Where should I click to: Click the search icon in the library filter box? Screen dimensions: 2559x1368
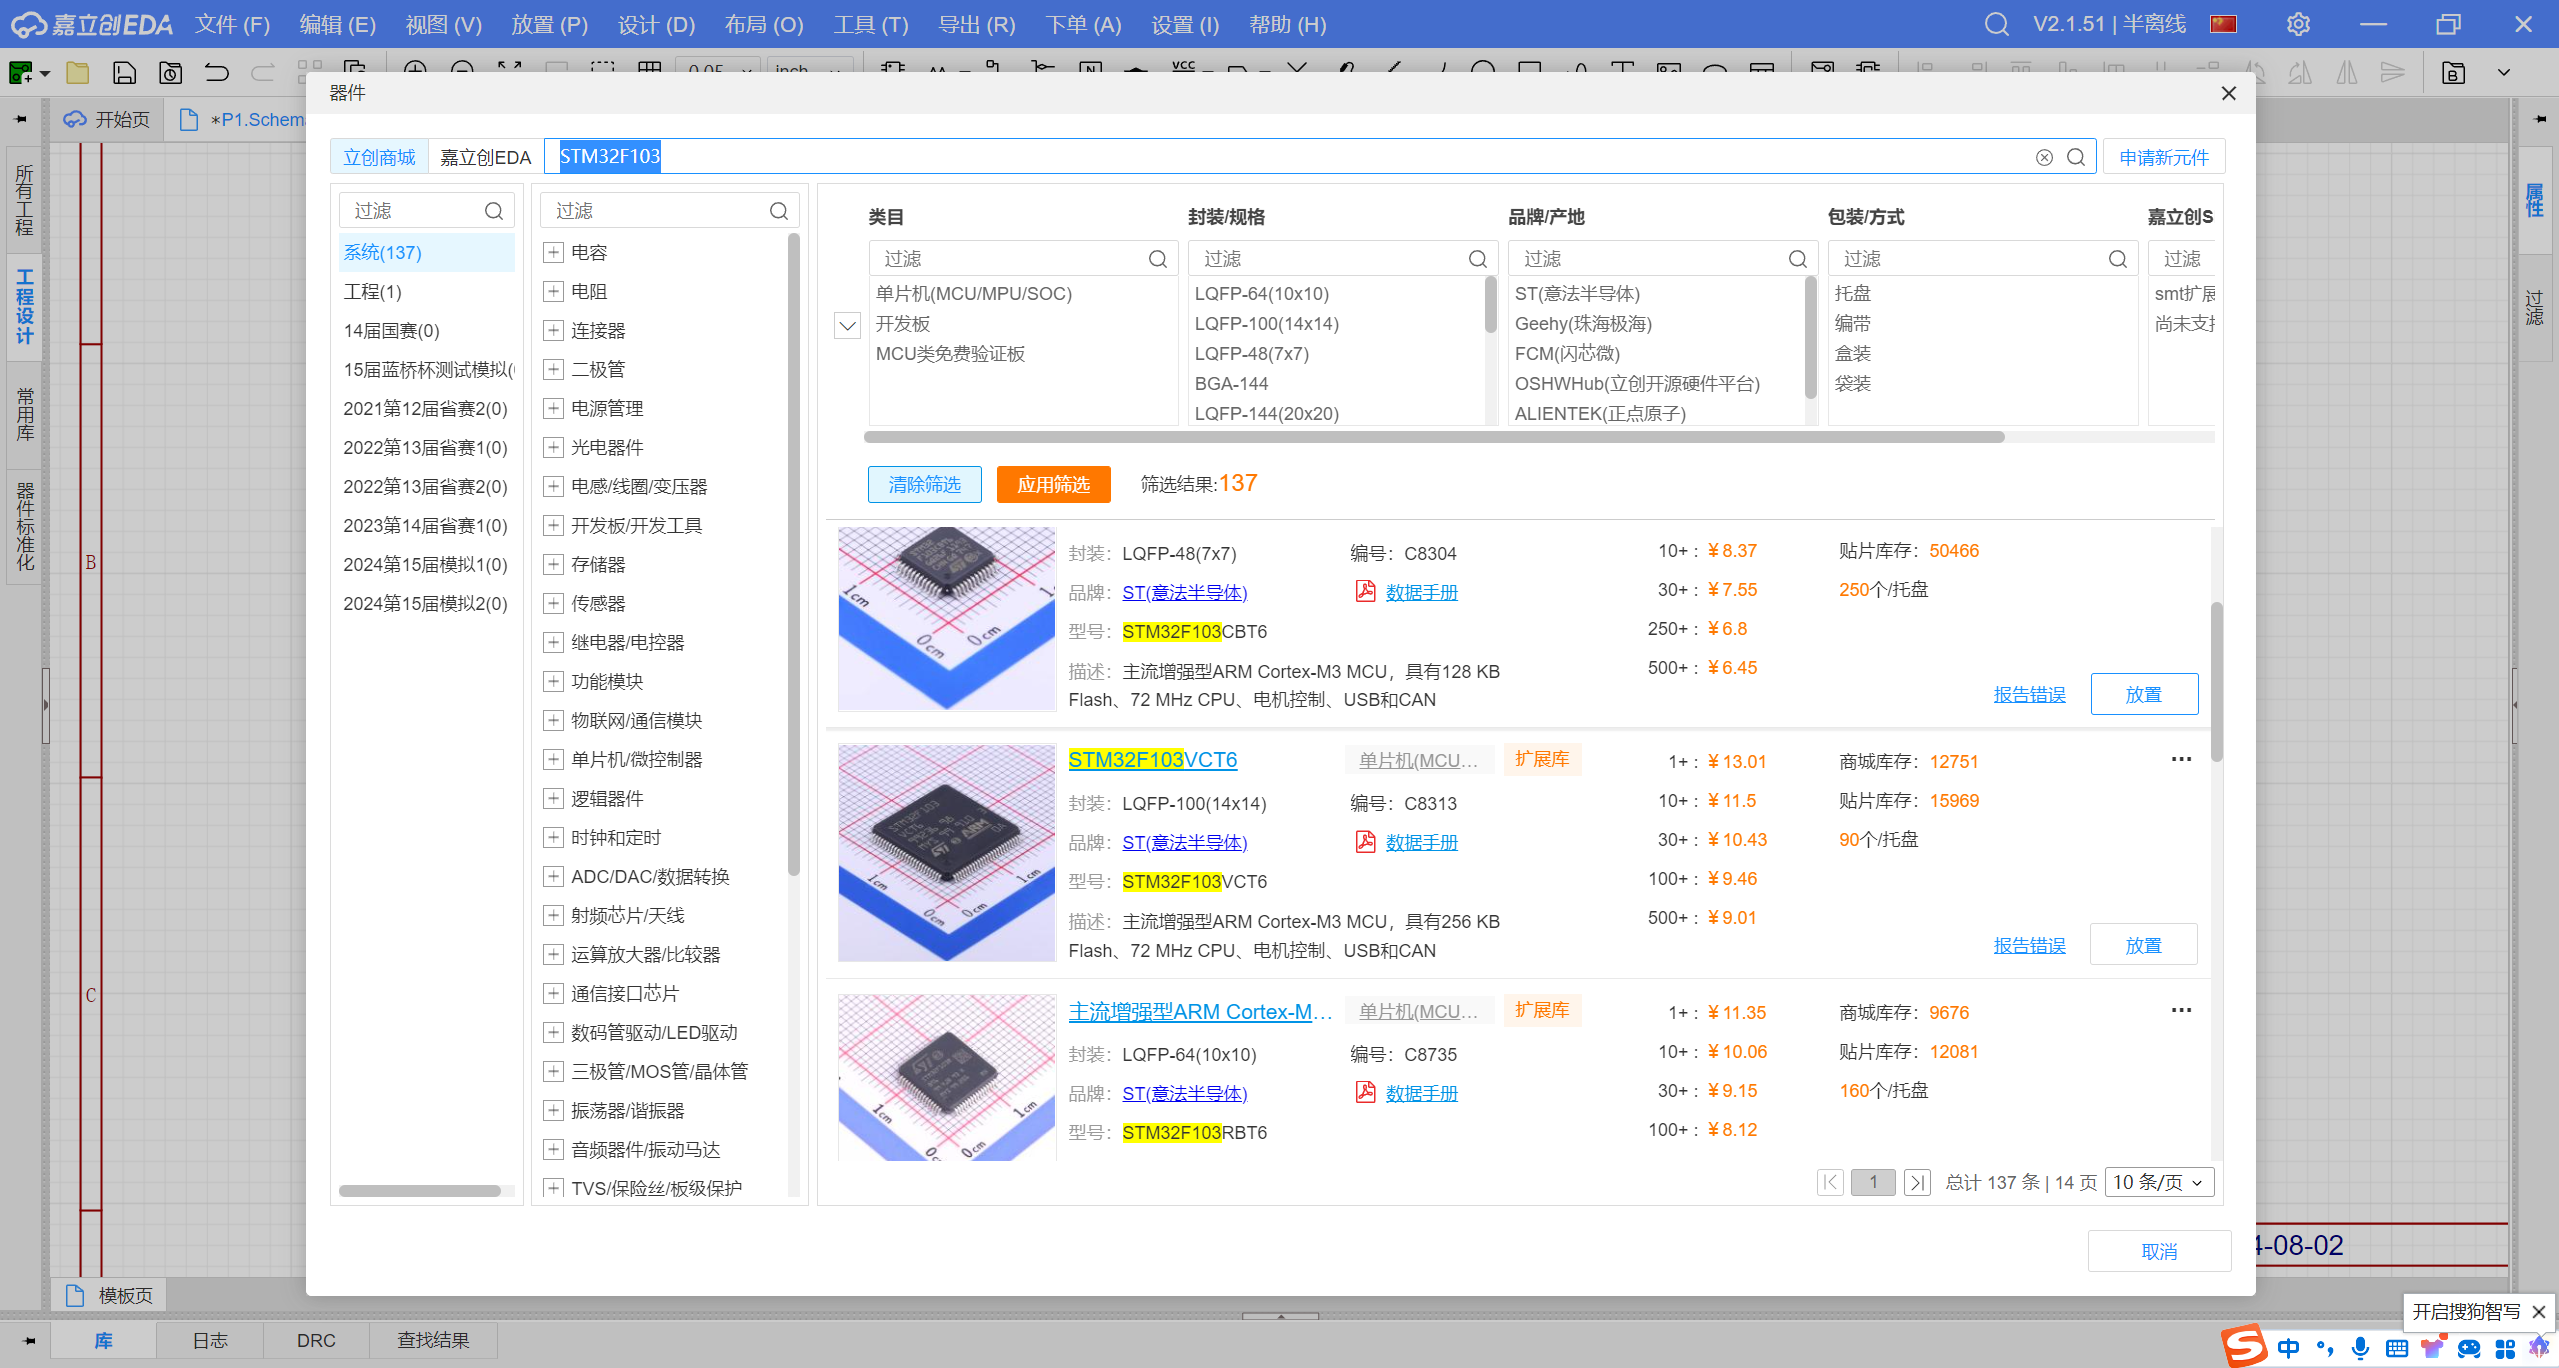point(493,211)
